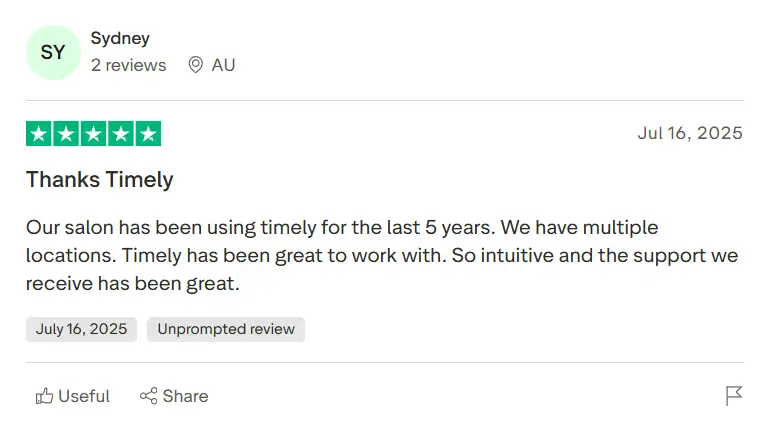This screenshot has height=424, width=769.
Task: Open the 'Thanks Timely' review title
Action: point(100,180)
